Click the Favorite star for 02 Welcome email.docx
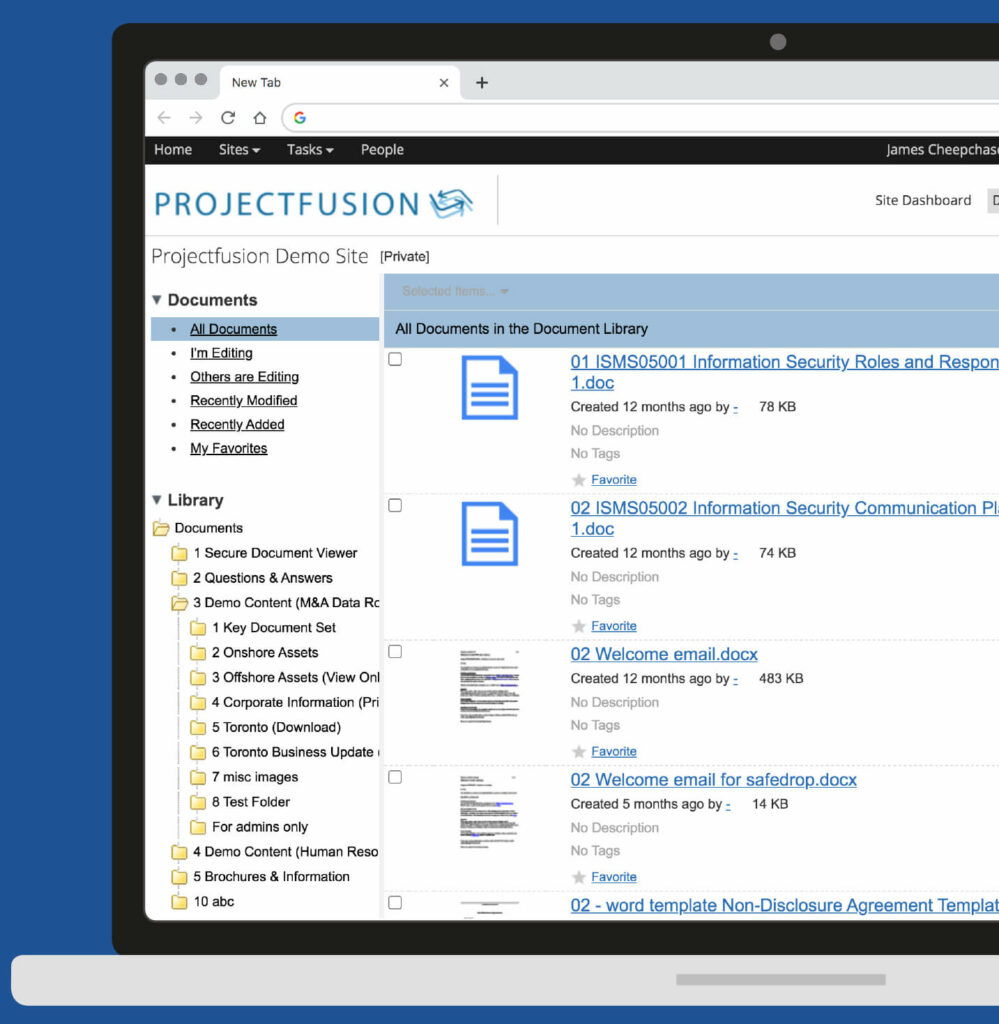This screenshot has height=1024, width=999. point(579,752)
